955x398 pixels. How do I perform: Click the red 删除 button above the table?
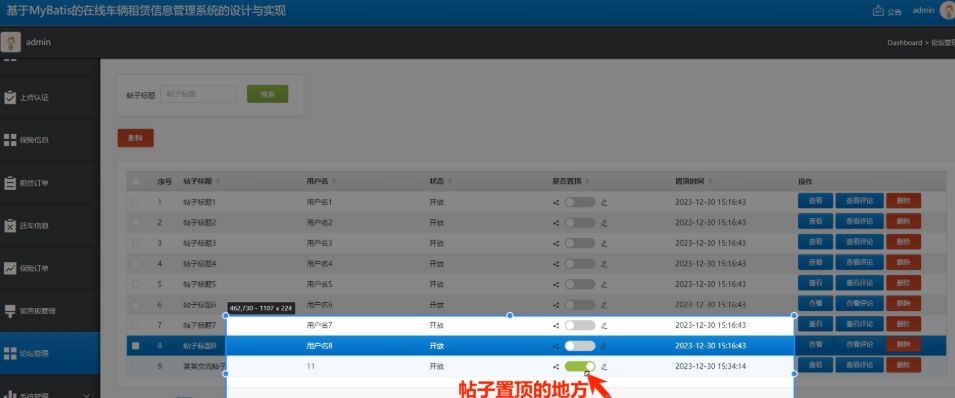tap(135, 138)
